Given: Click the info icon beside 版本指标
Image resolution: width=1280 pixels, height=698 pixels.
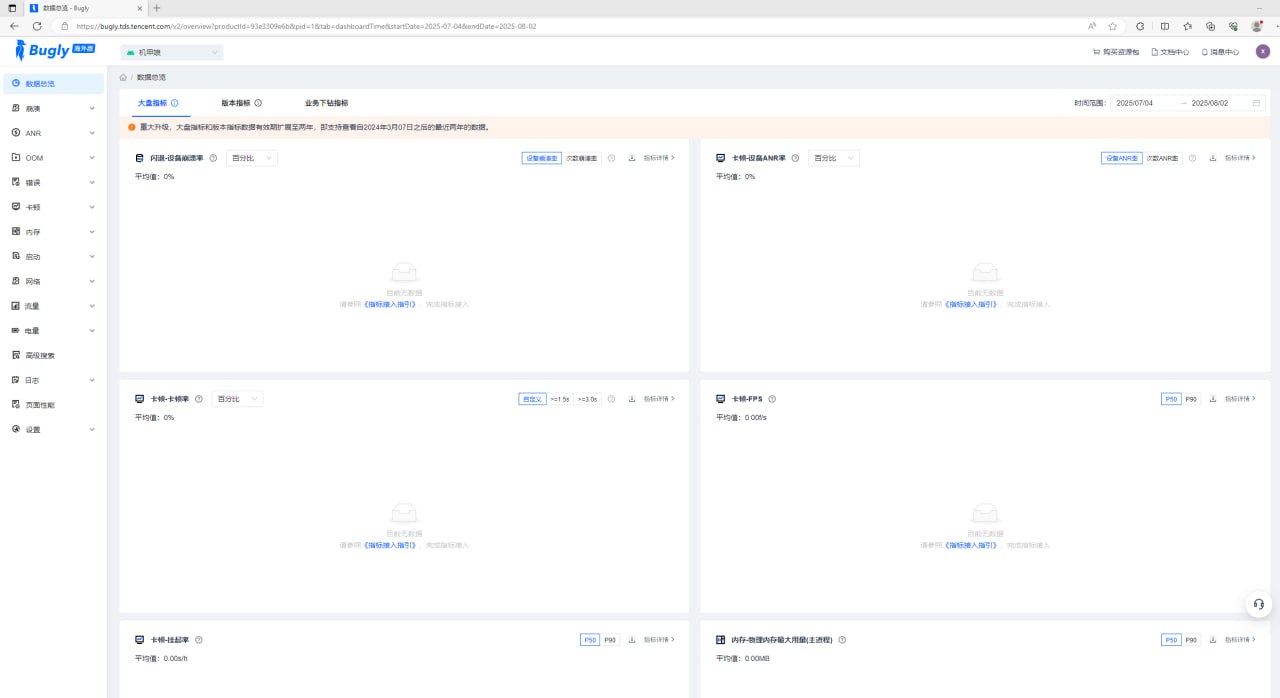Looking at the screenshot, I should pyautogui.click(x=258, y=103).
